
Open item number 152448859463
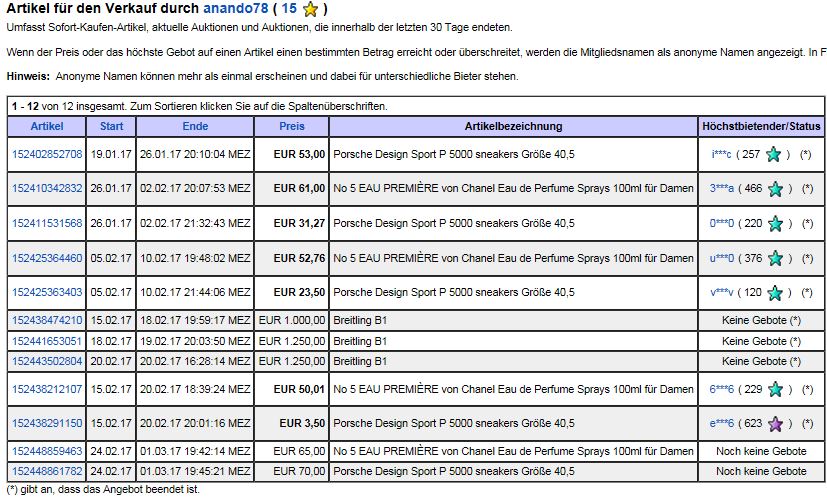coord(47,451)
